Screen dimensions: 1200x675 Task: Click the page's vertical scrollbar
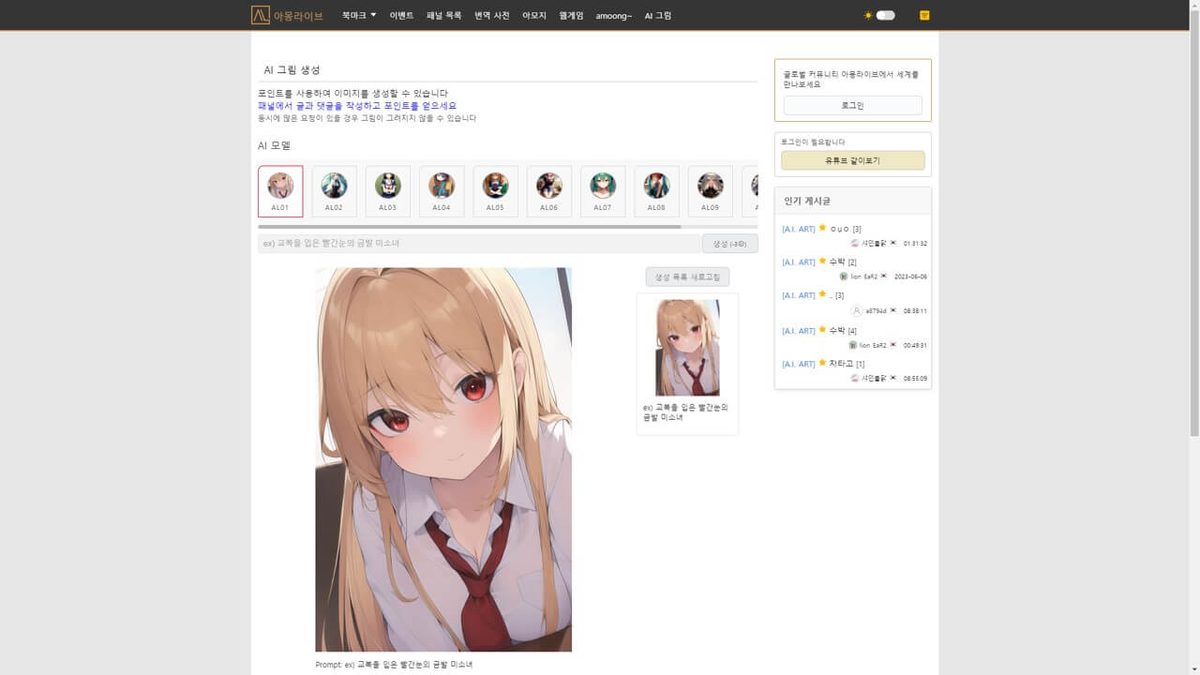pyautogui.click(x=1194, y=225)
